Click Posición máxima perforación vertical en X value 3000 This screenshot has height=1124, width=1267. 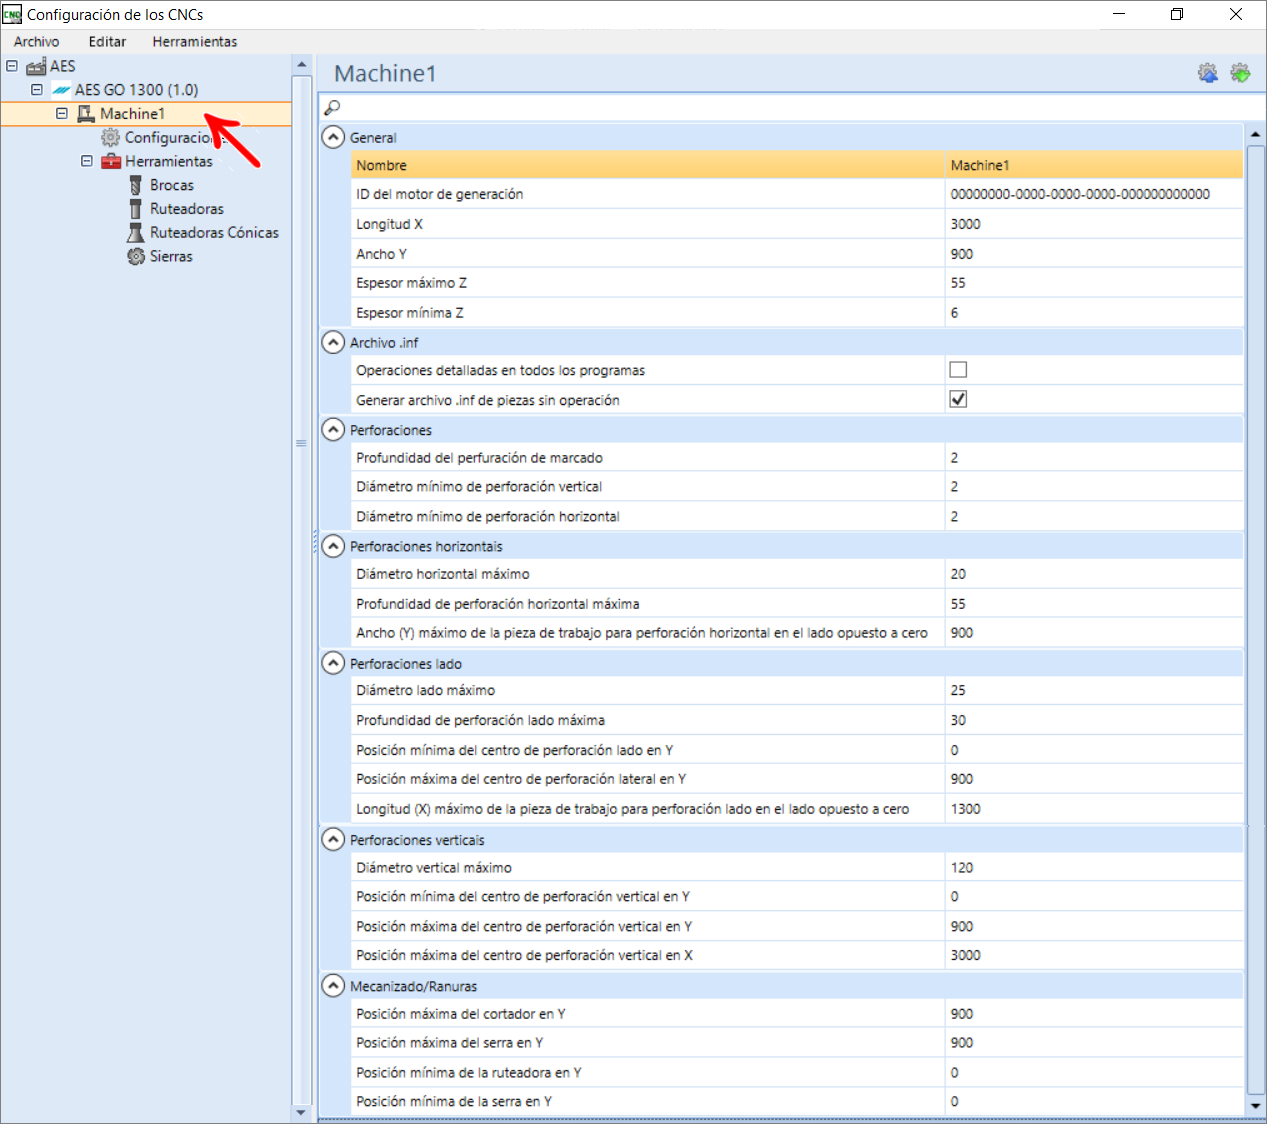pos(1094,955)
